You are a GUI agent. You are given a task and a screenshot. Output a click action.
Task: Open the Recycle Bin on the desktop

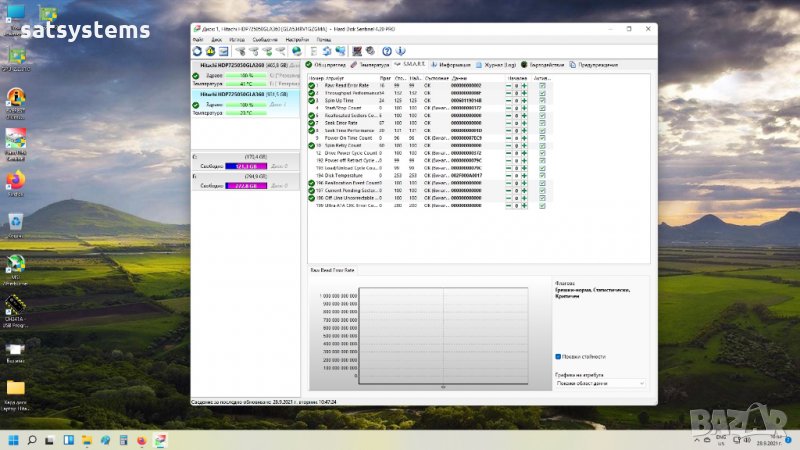16,221
